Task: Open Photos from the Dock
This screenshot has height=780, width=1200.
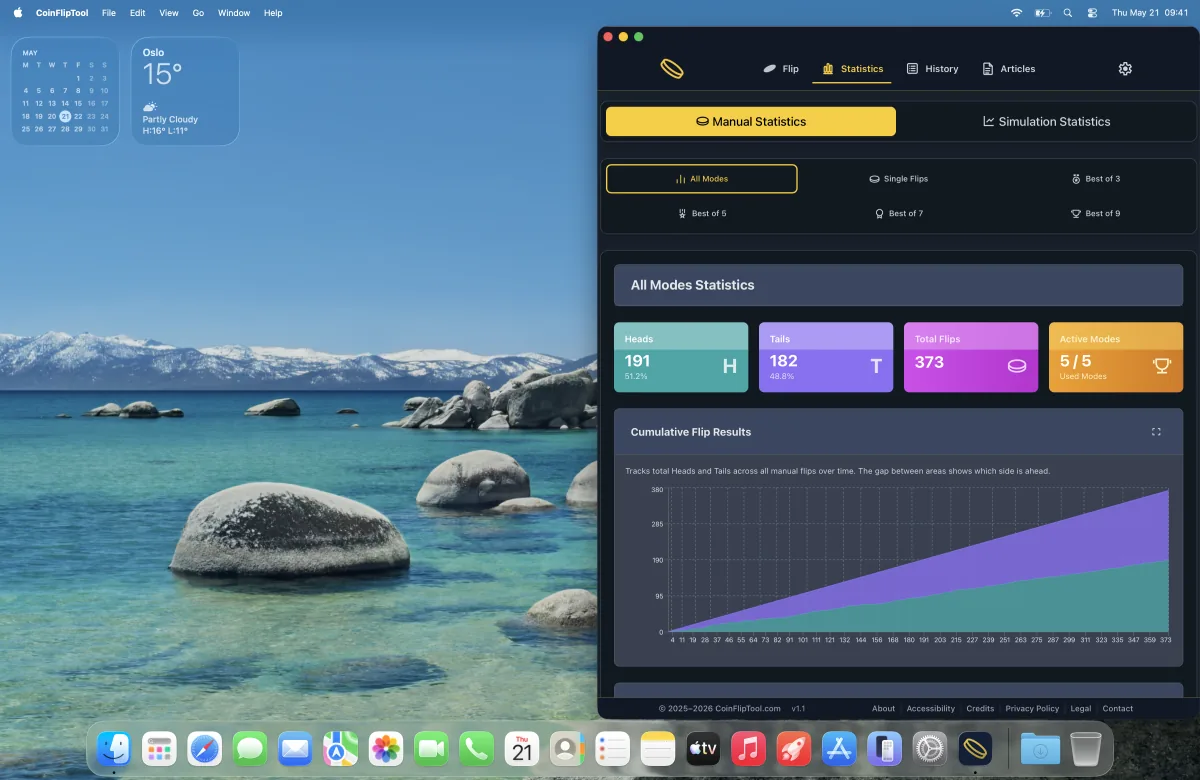Action: click(386, 748)
